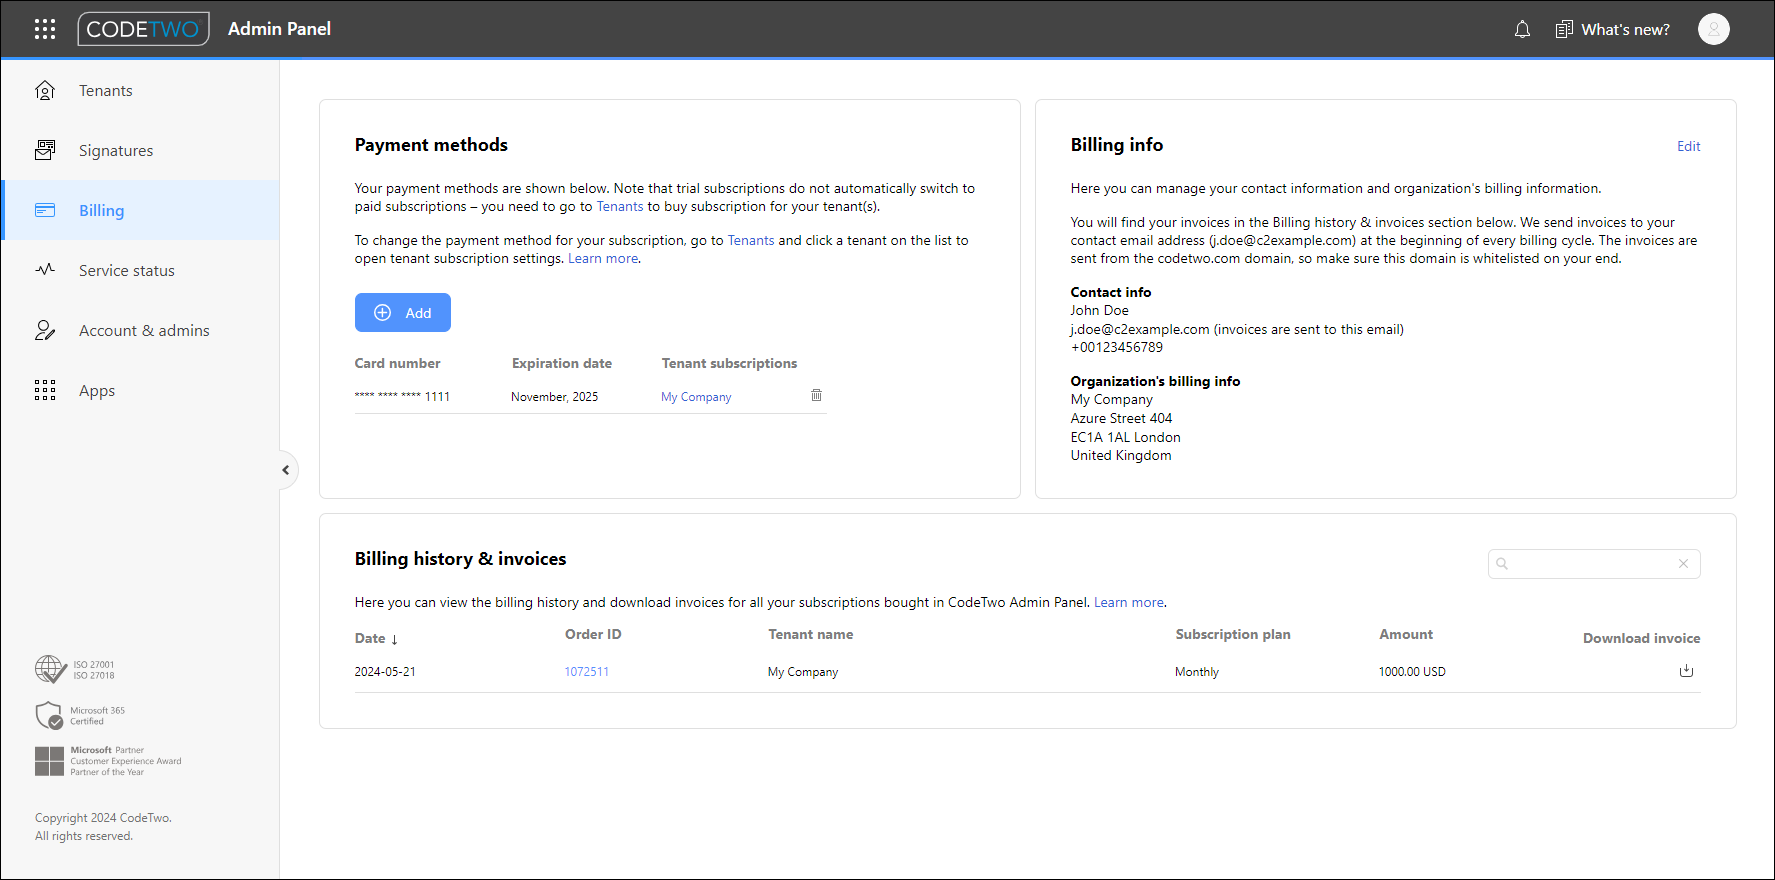Clear the billing history search
1775x880 pixels.
tap(1683, 564)
